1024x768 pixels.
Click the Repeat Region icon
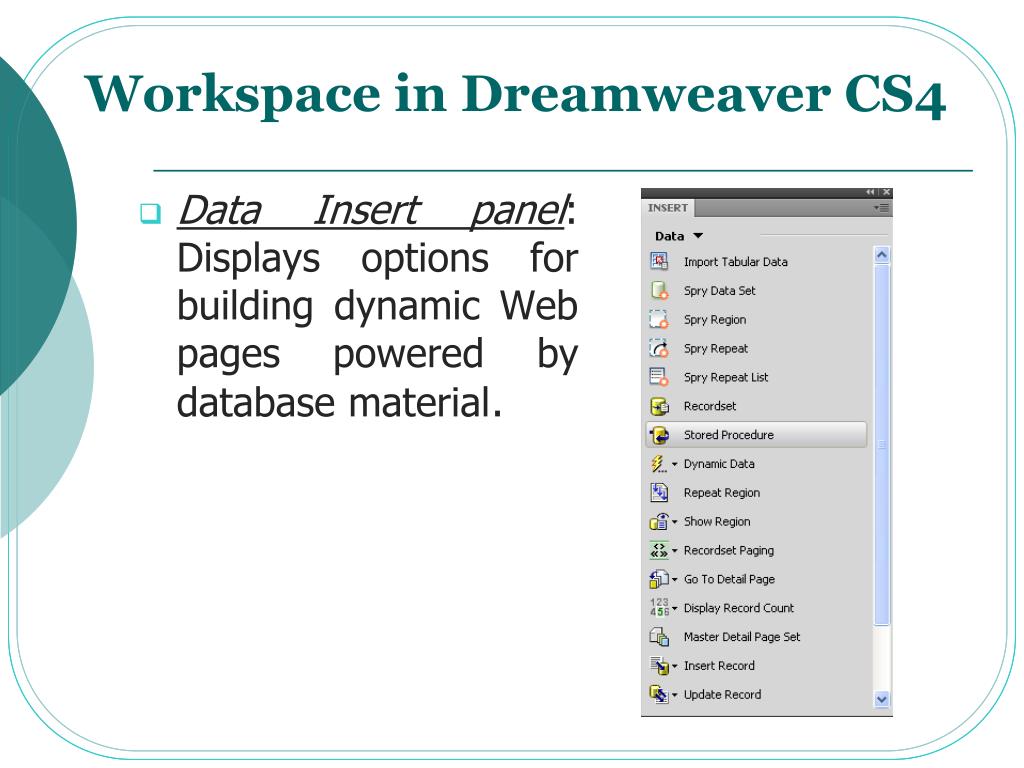pyautogui.click(x=659, y=492)
